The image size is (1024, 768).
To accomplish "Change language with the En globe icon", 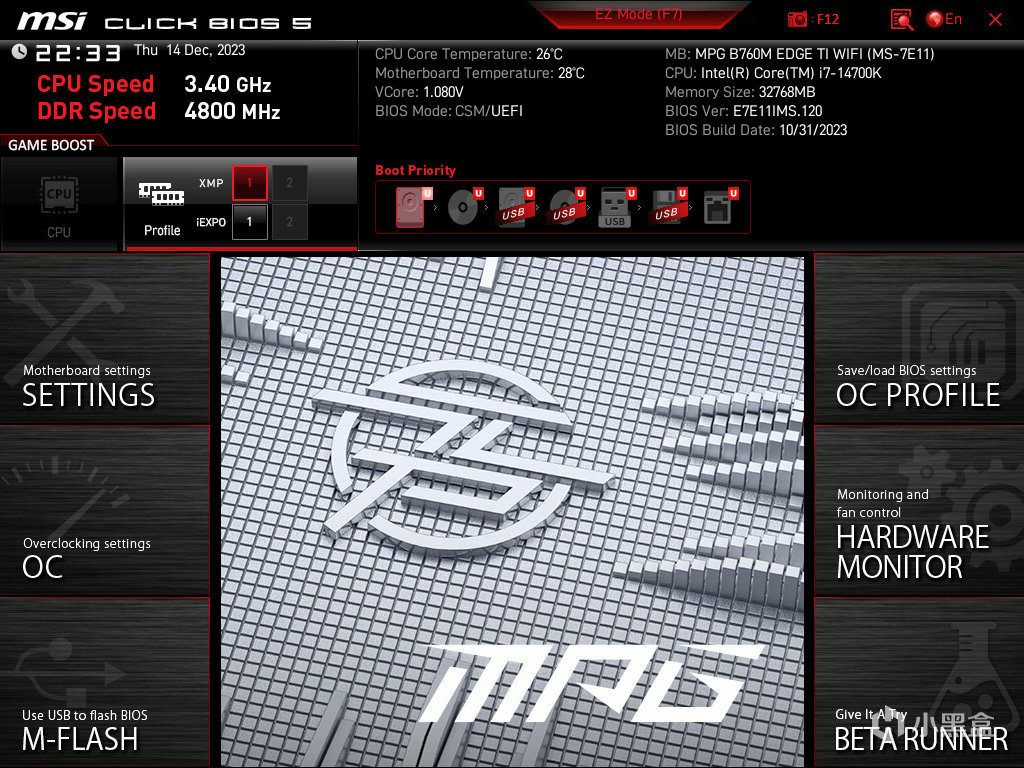I will 944,20.
